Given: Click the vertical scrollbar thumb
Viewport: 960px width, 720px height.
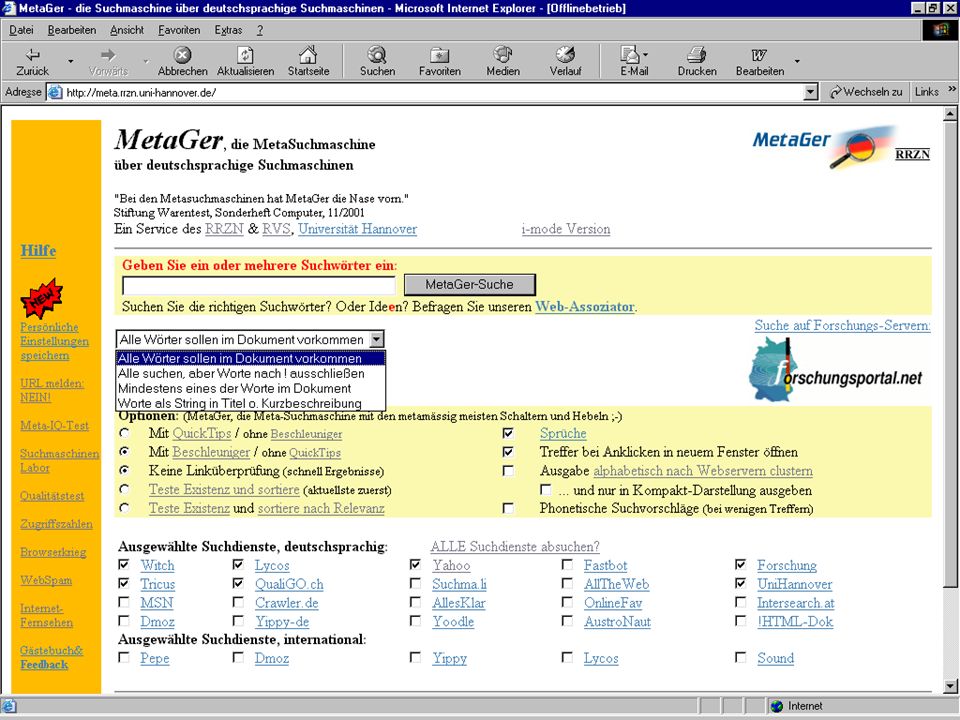Looking at the screenshot, I should (x=950, y=355).
